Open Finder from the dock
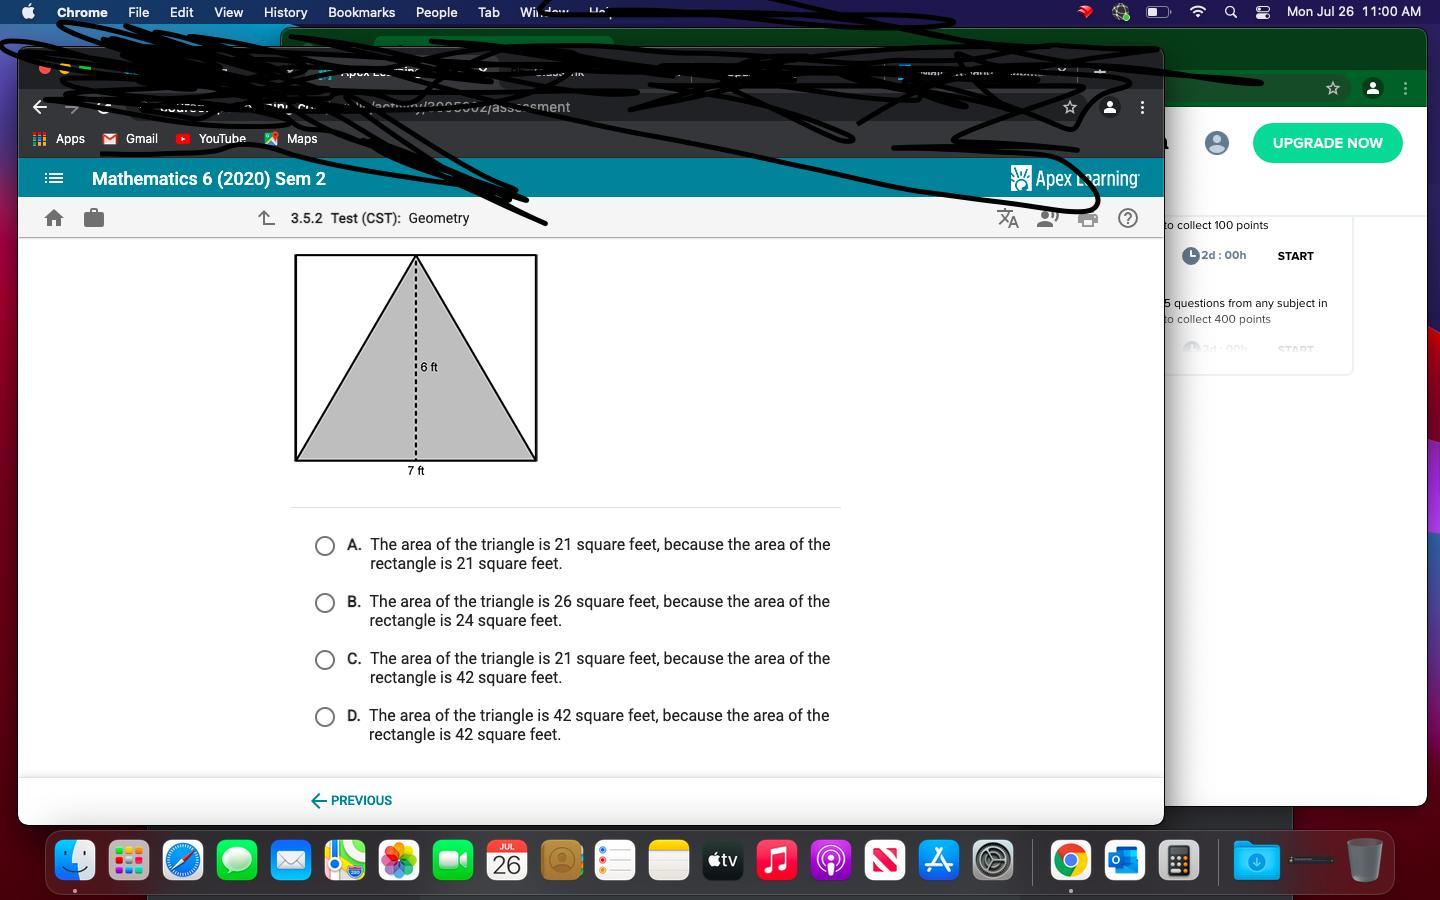 75,860
